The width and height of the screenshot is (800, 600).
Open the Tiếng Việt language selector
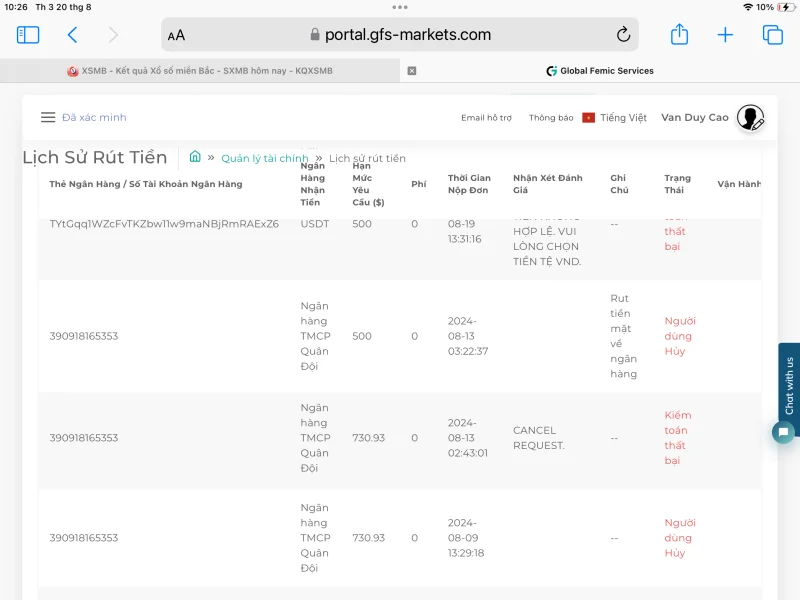click(x=615, y=118)
